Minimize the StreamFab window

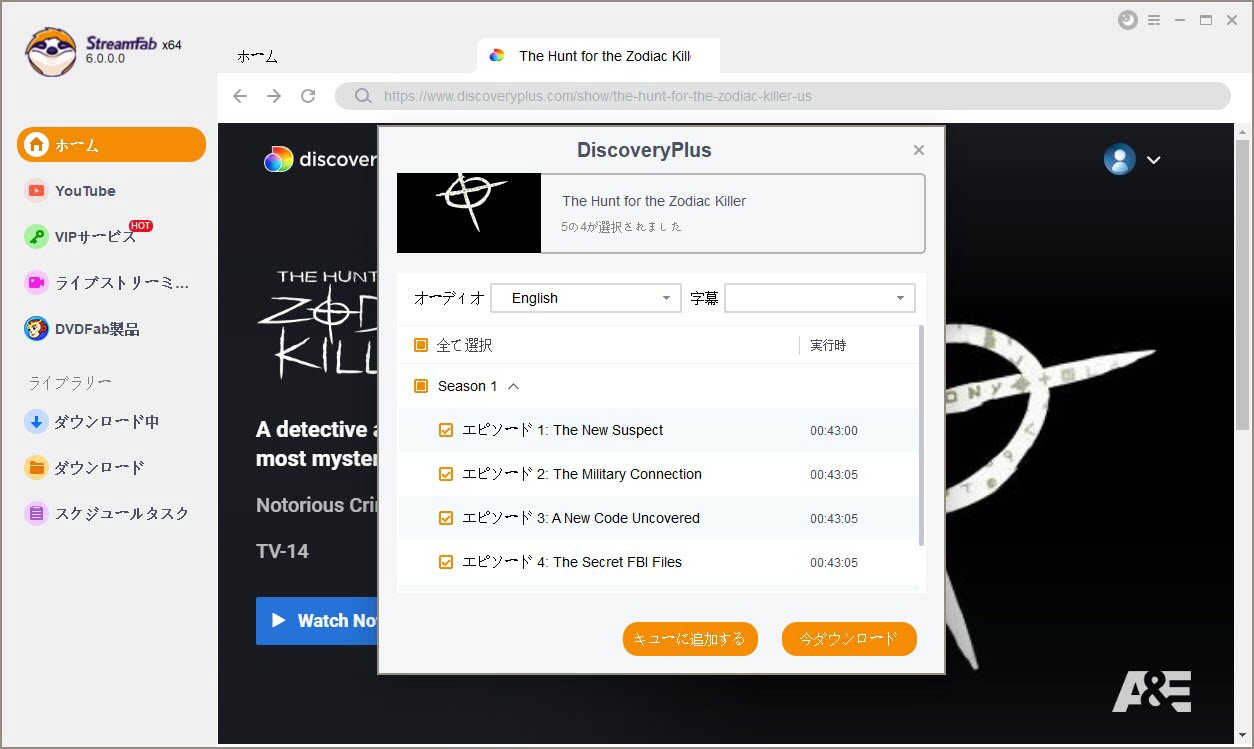pos(1181,20)
